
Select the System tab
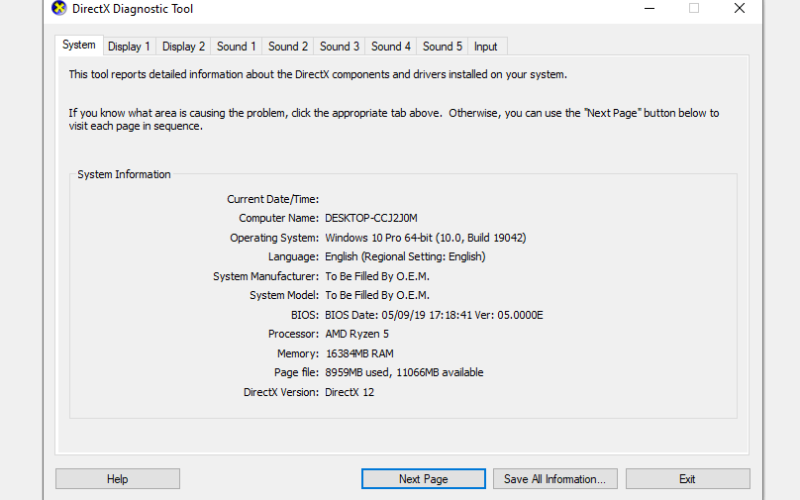79,45
